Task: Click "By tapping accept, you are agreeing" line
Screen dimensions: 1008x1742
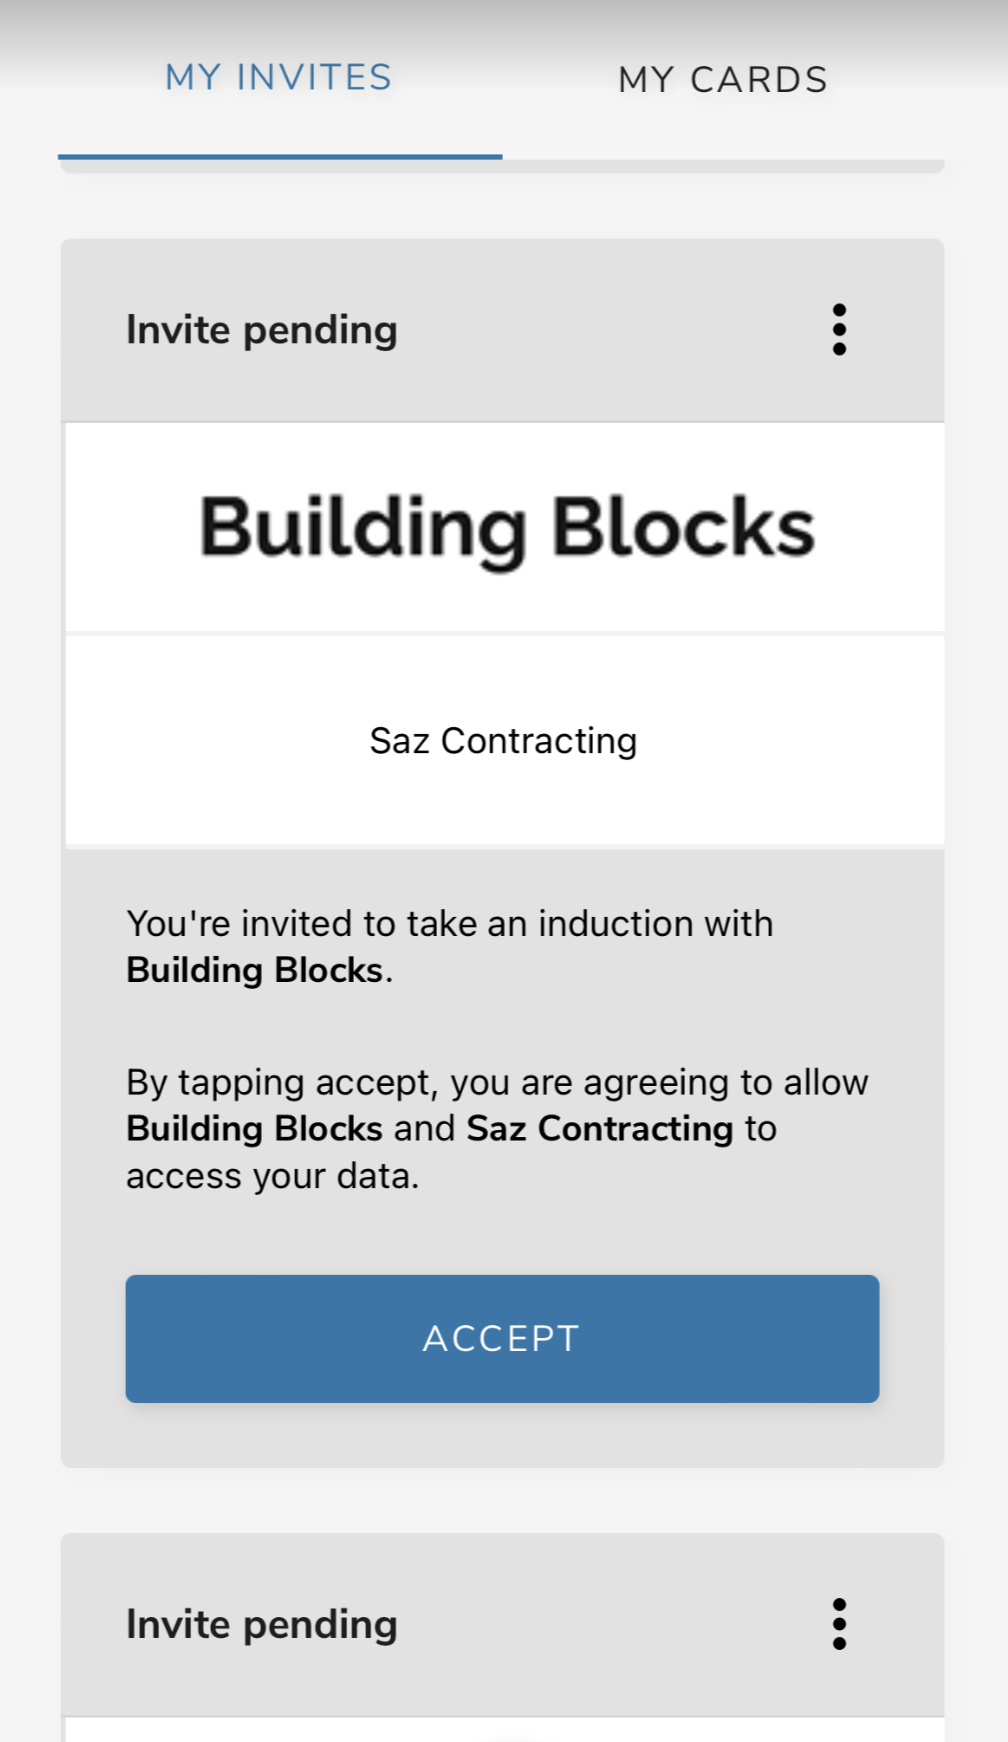Action: (x=497, y=1082)
